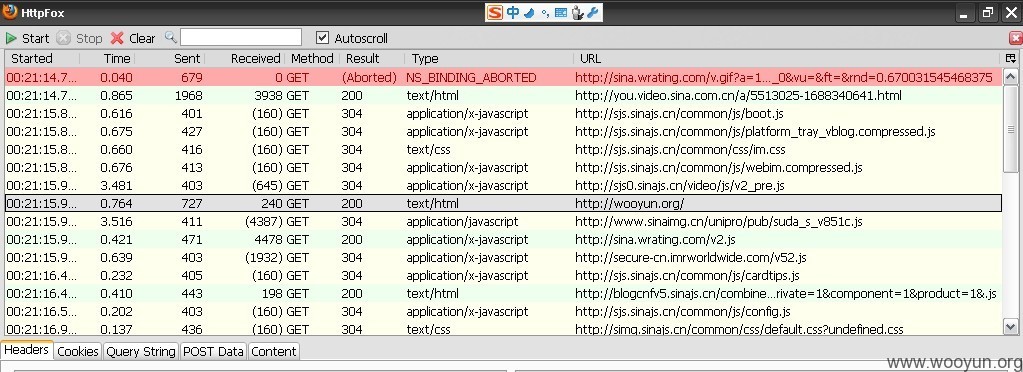Sort by the Type column header
Screen dimensions: 1023x372
coord(489,58)
